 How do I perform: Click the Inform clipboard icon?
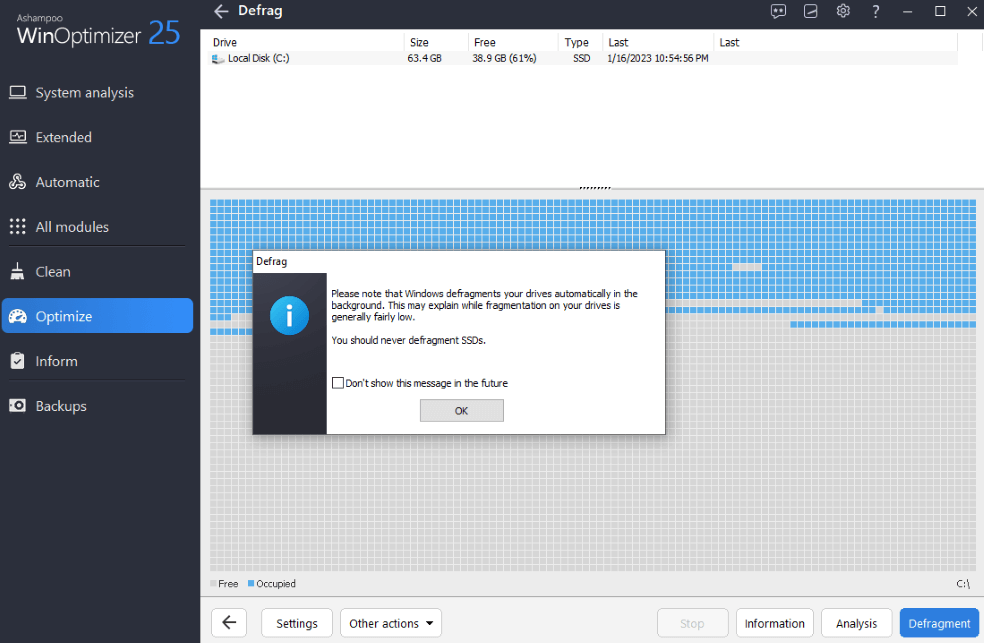pyautogui.click(x=18, y=361)
